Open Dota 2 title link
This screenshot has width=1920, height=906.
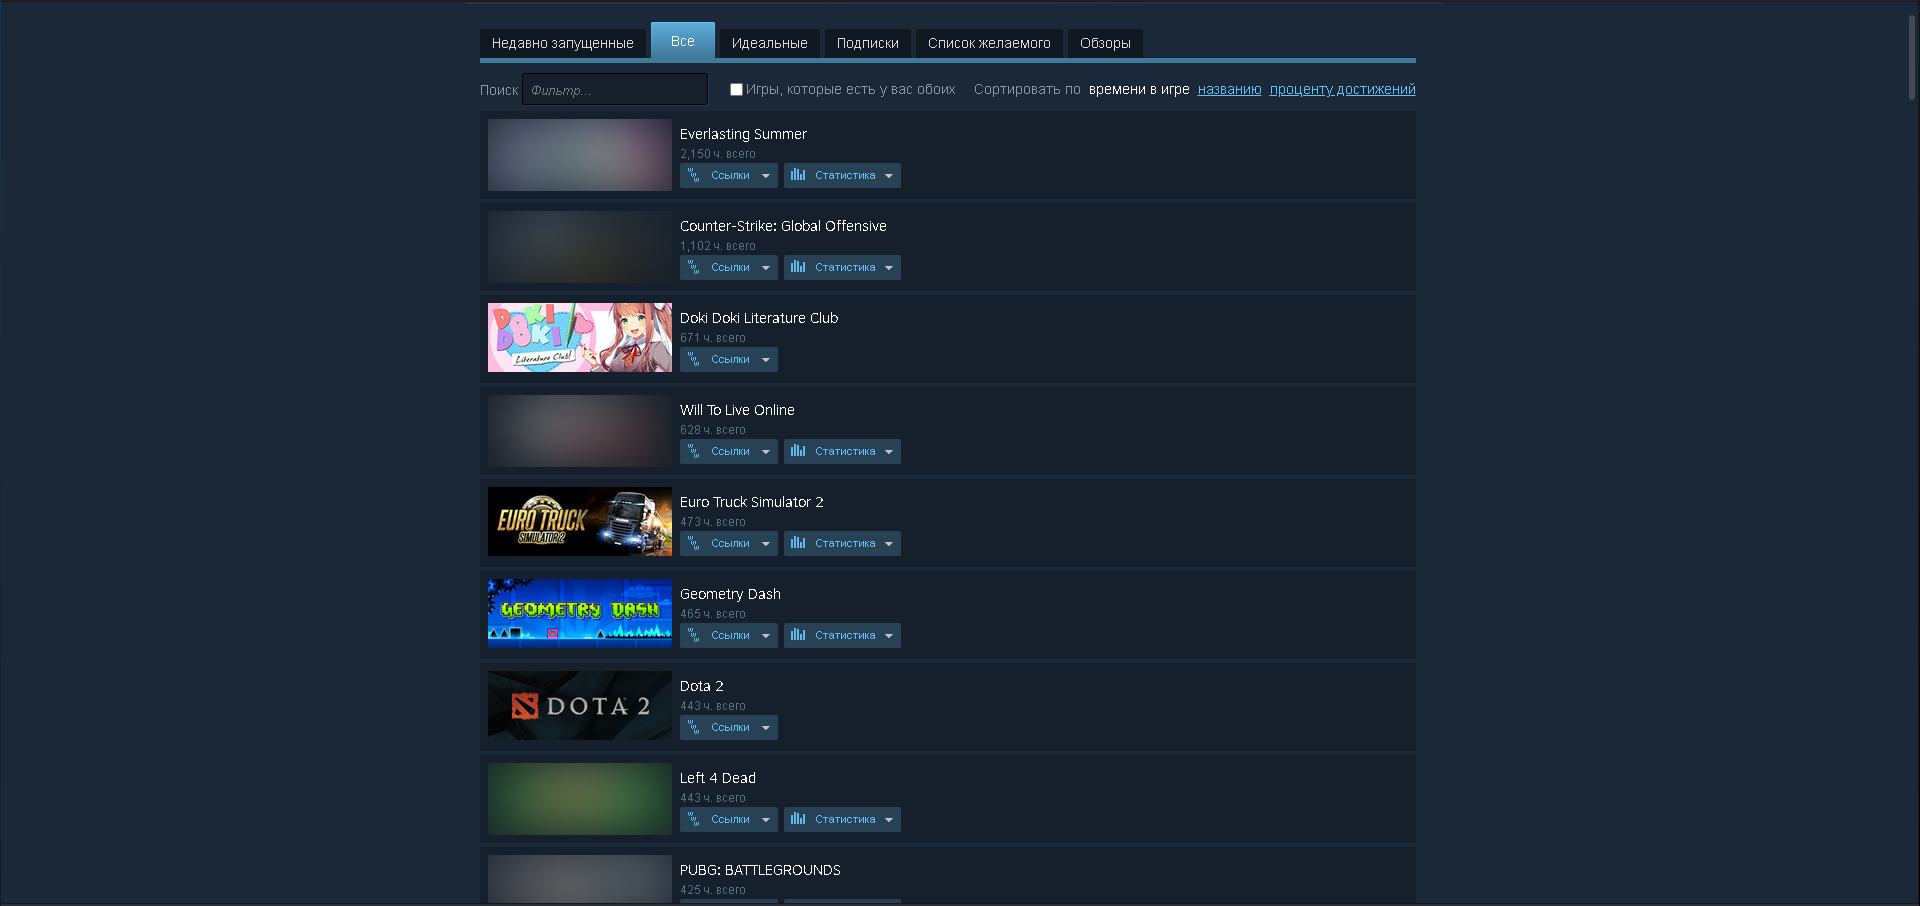(x=702, y=686)
